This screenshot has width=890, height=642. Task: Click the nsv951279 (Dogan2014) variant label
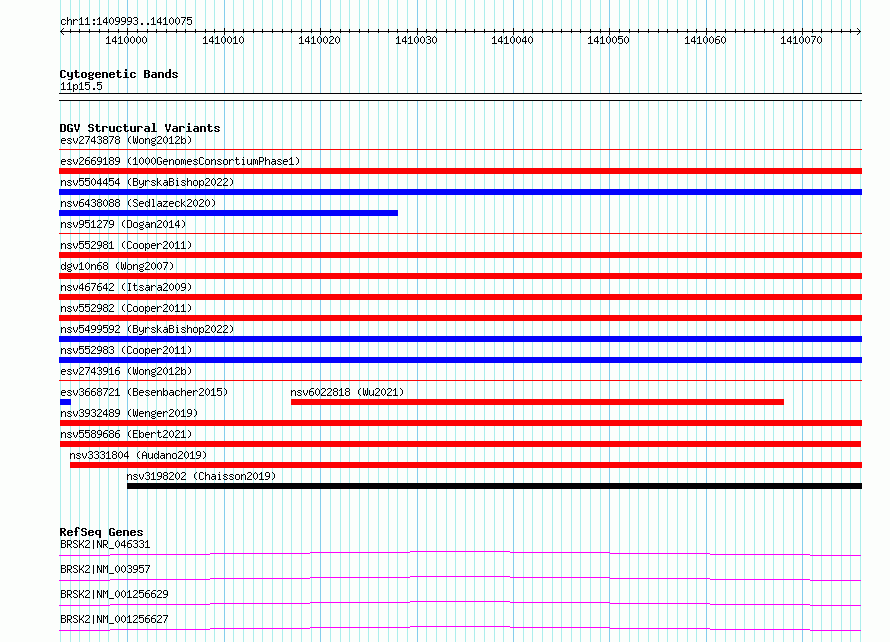123,224
